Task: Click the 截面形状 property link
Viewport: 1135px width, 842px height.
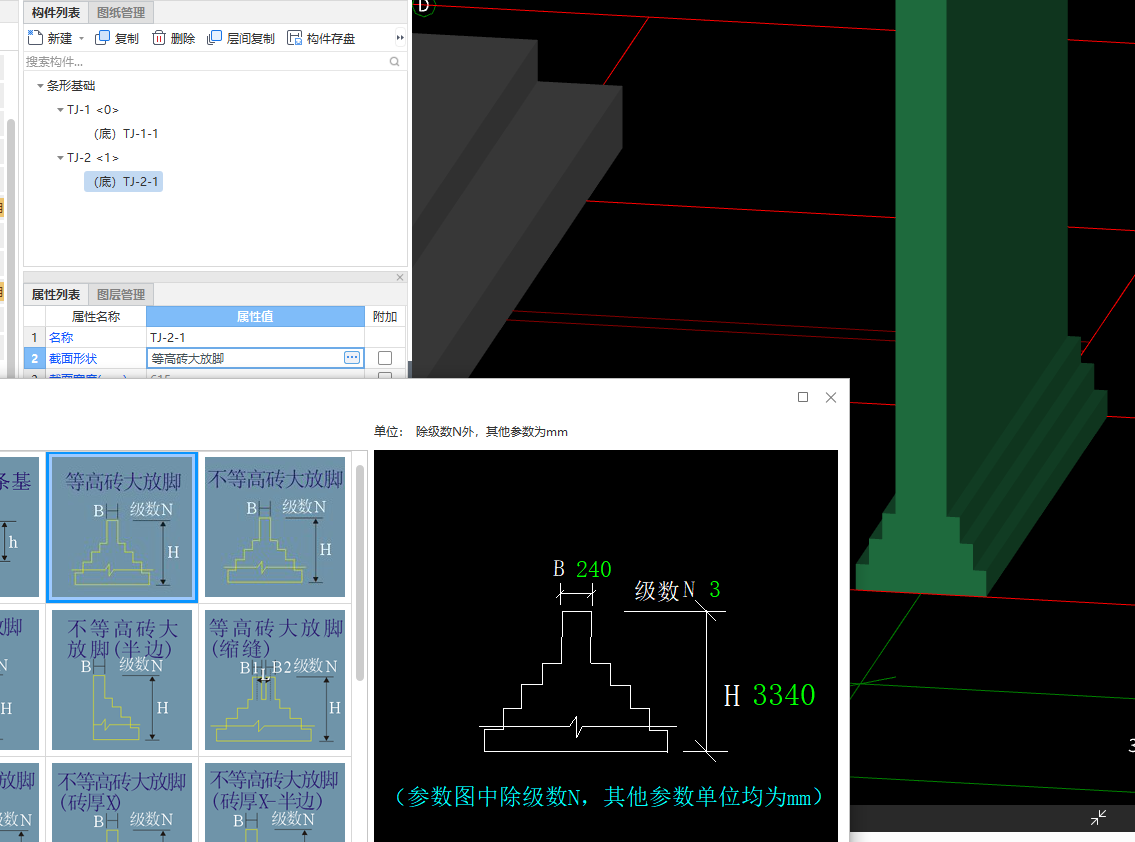Action: point(72,358)
